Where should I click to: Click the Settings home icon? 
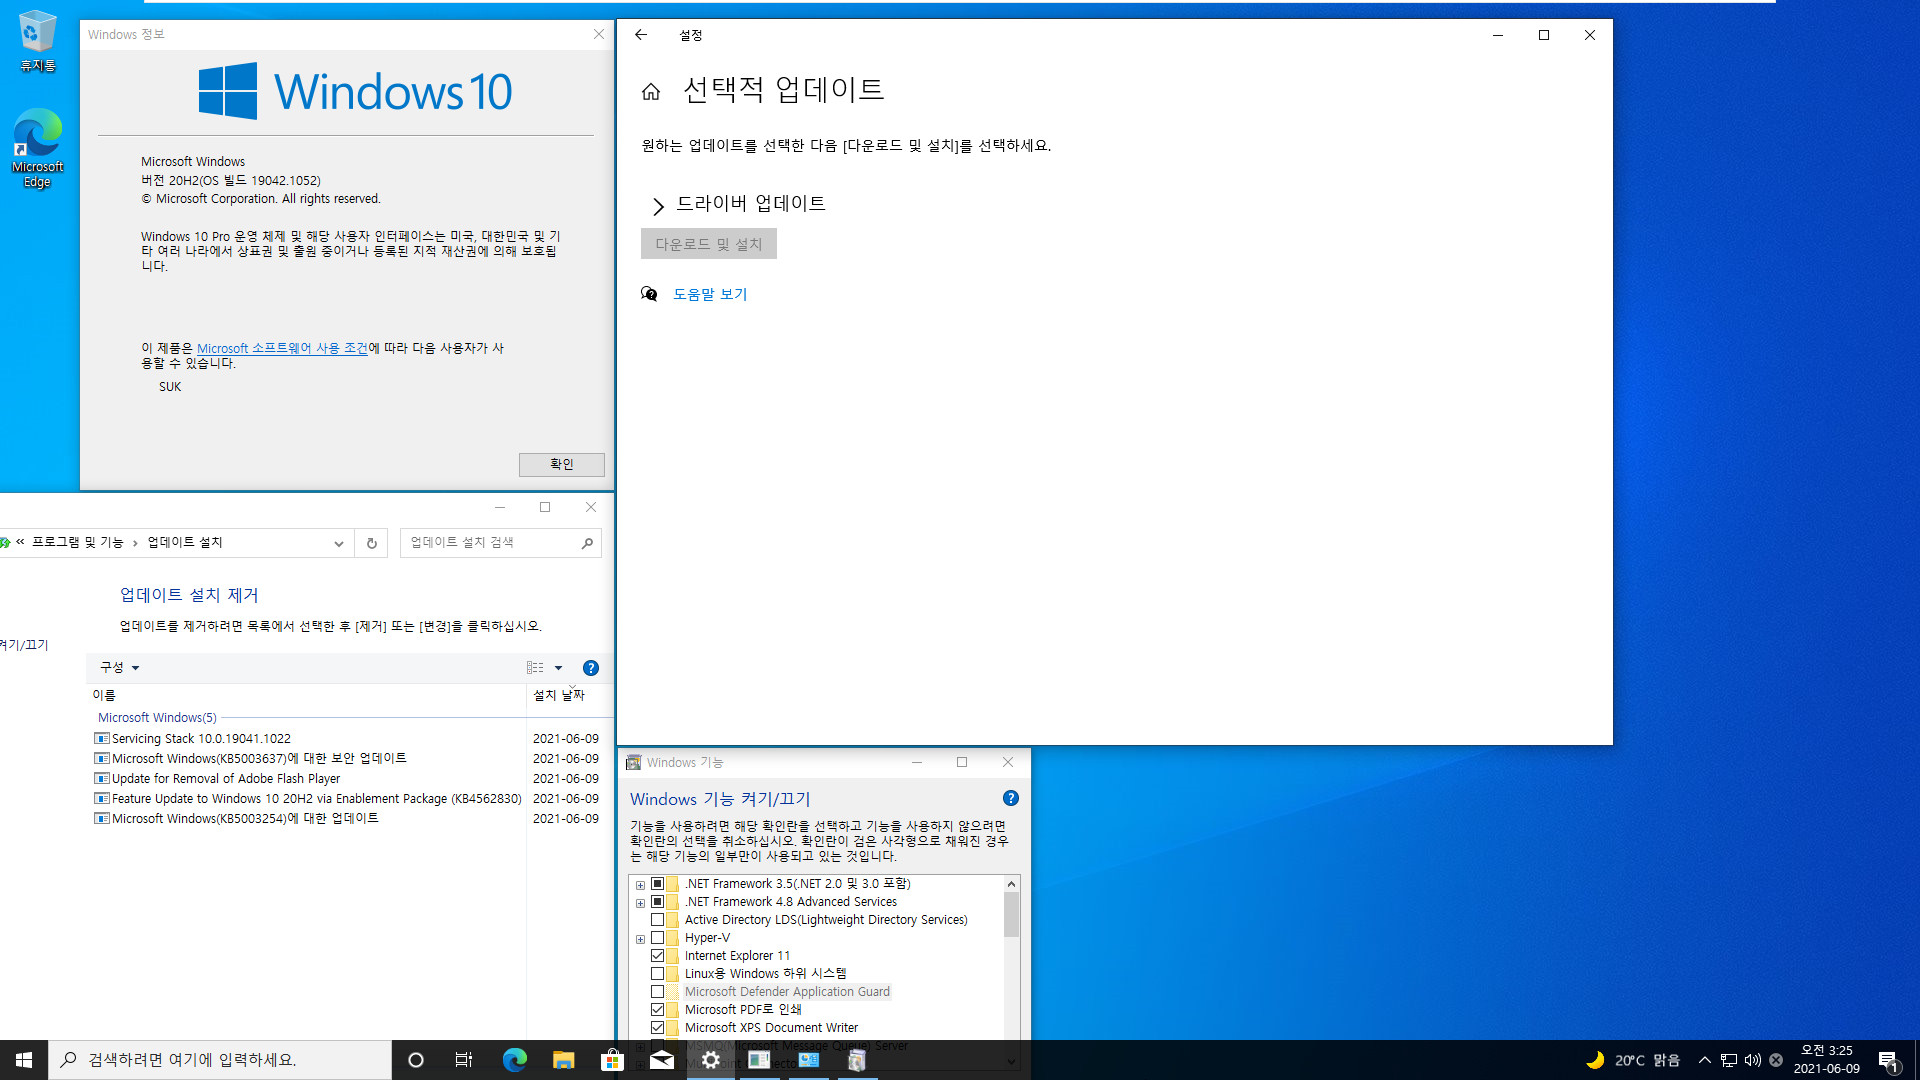point(651,92)
